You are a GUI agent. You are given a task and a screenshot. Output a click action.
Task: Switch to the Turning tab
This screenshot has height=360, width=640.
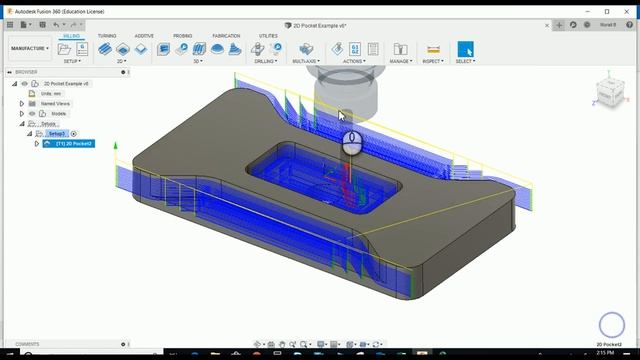tap(107, 36)
